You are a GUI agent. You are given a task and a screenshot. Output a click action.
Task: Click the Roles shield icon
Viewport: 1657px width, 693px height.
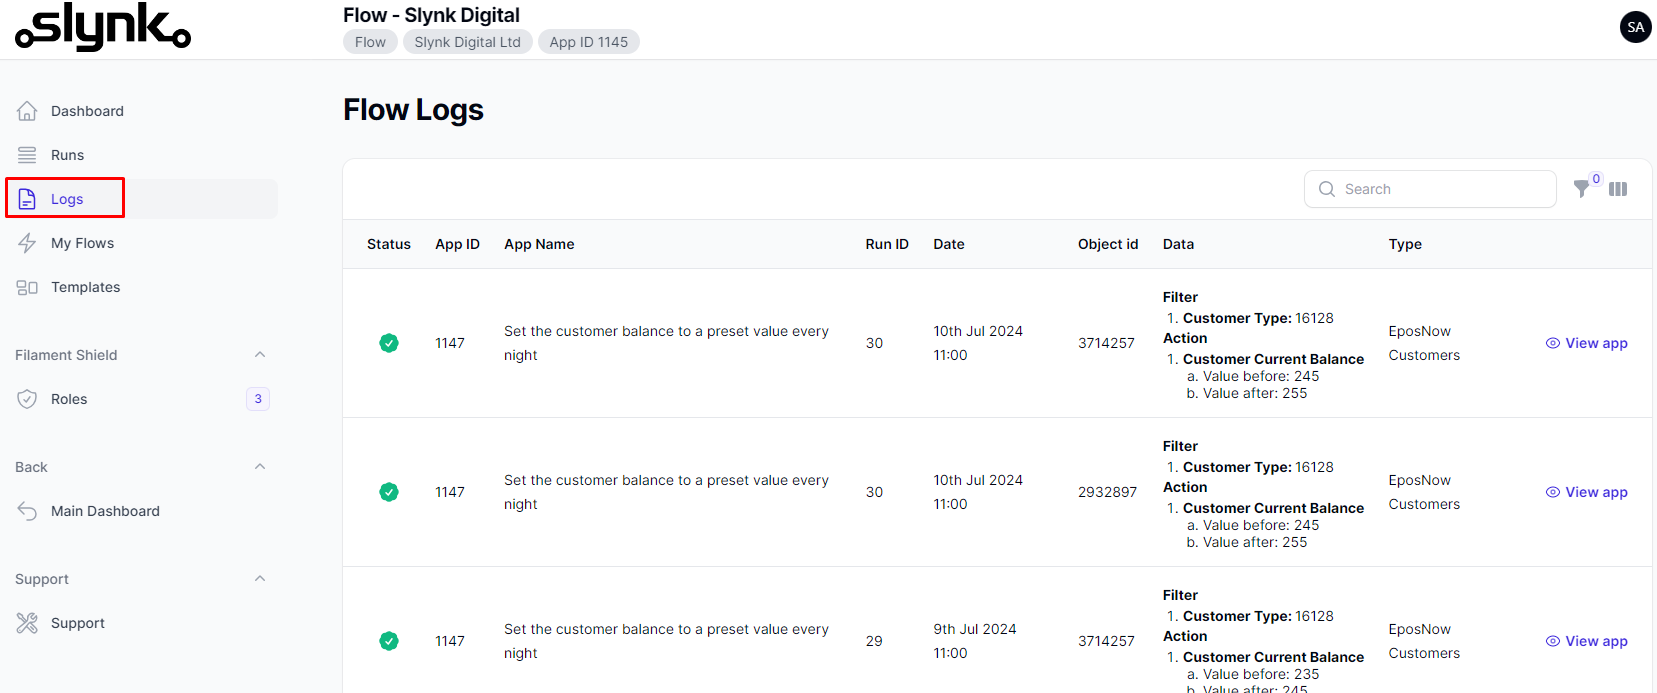(27, 399)
